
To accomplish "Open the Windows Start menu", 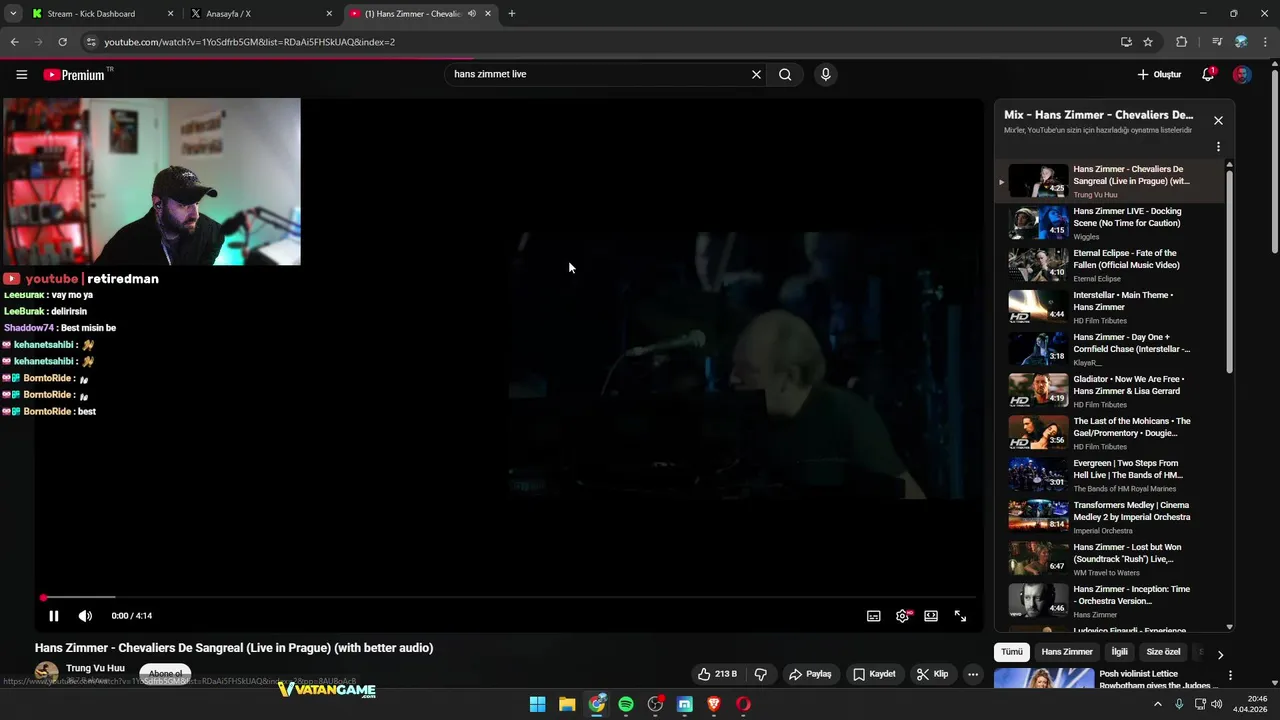I will [x=537, y=704].
